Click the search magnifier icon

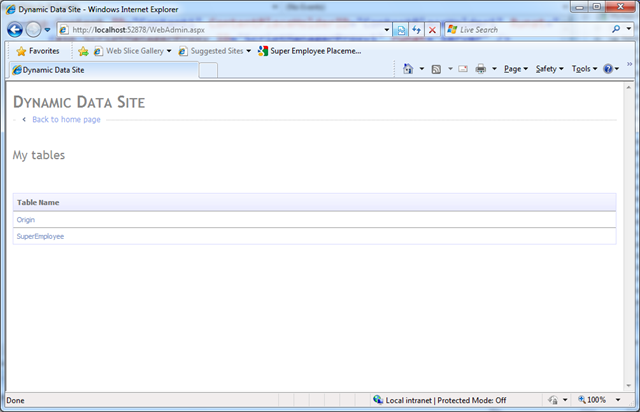[x=614, y=30]
